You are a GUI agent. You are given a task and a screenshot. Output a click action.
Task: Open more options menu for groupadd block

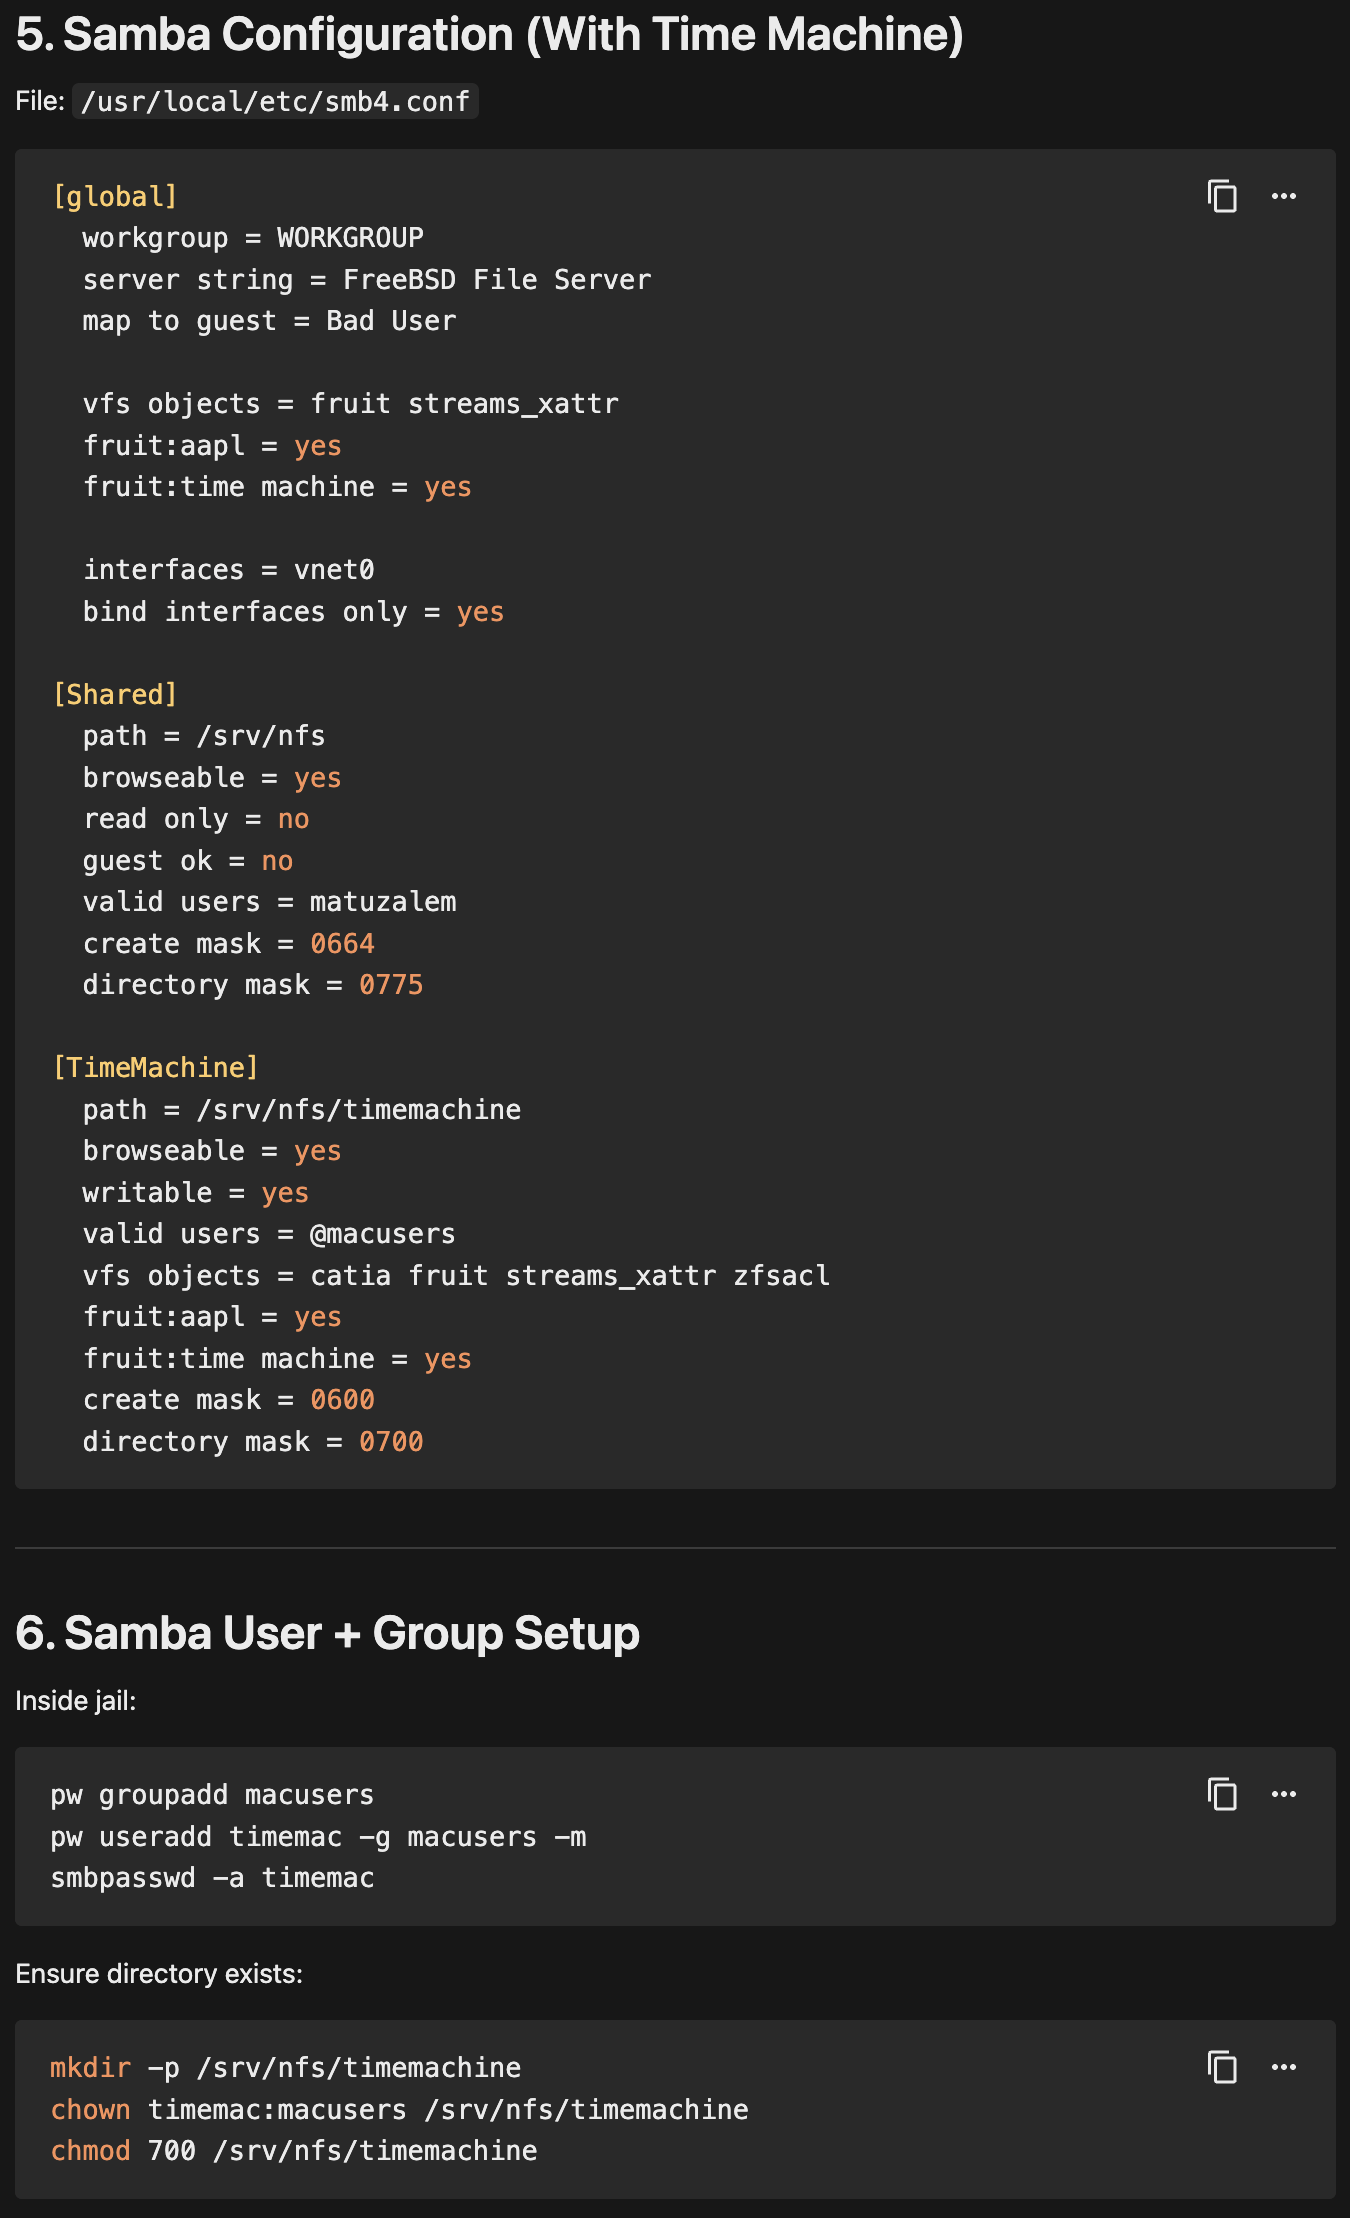pos(1284,1794)
